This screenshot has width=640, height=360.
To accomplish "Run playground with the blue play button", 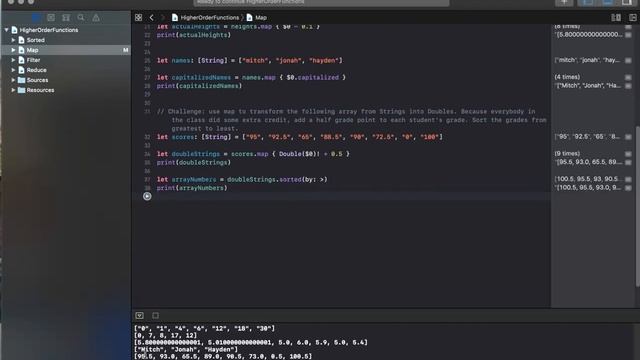I will 147,196.
